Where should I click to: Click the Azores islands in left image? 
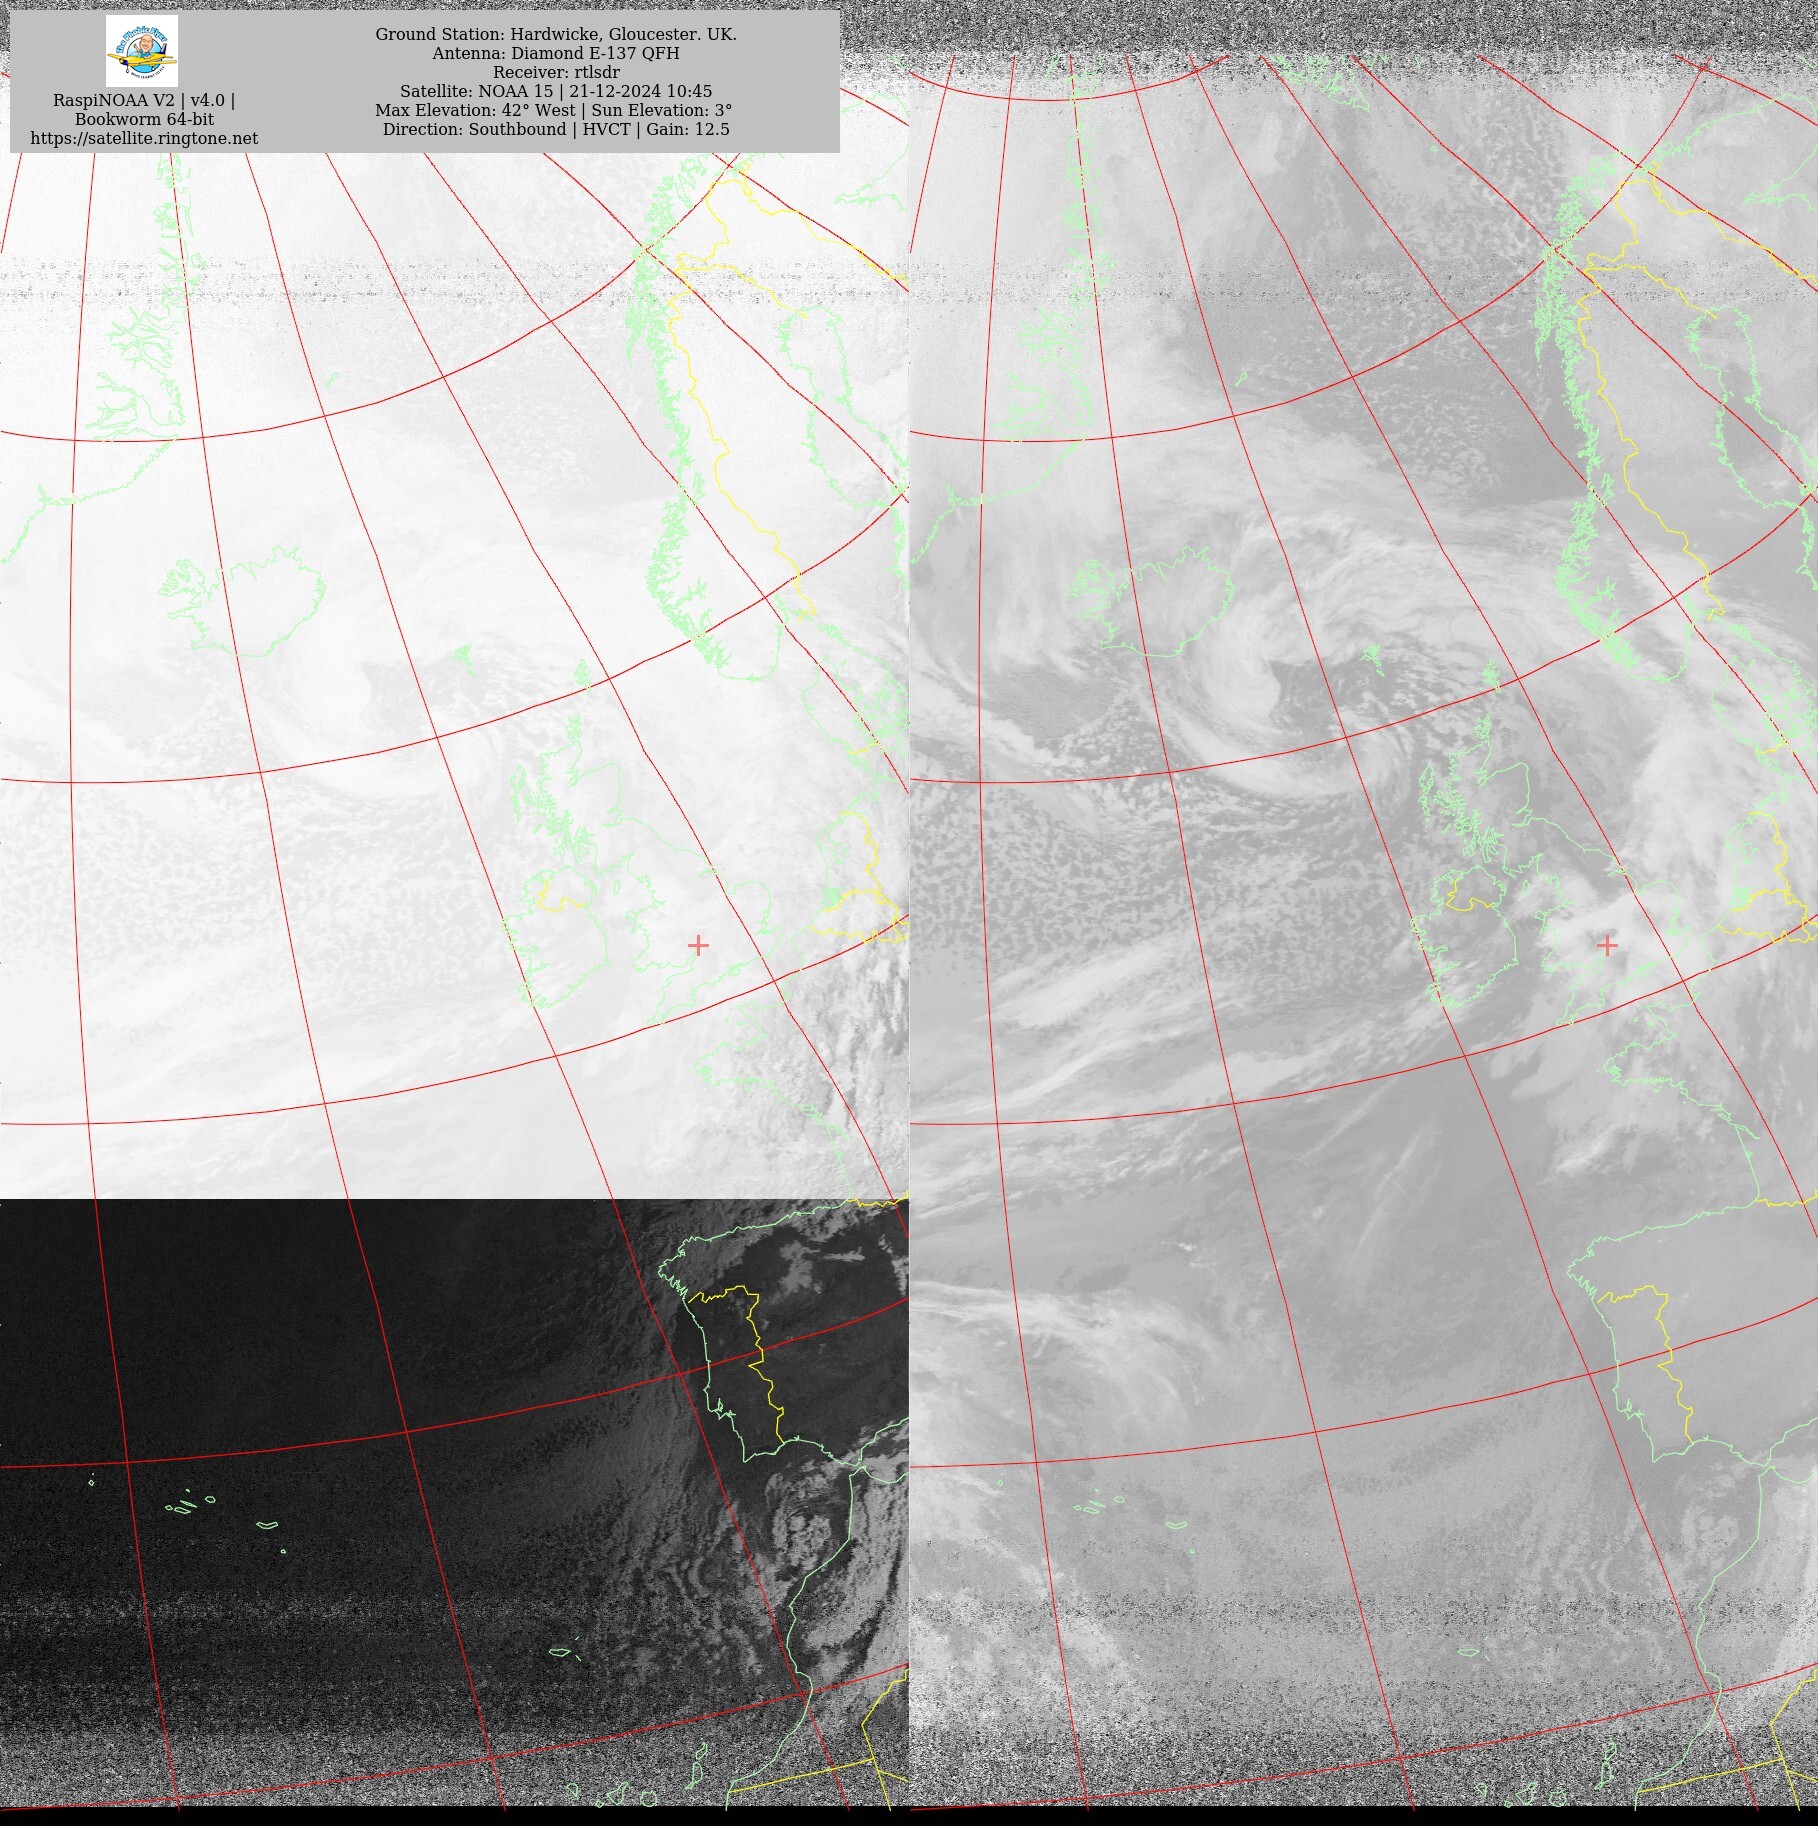(183, 1507)
